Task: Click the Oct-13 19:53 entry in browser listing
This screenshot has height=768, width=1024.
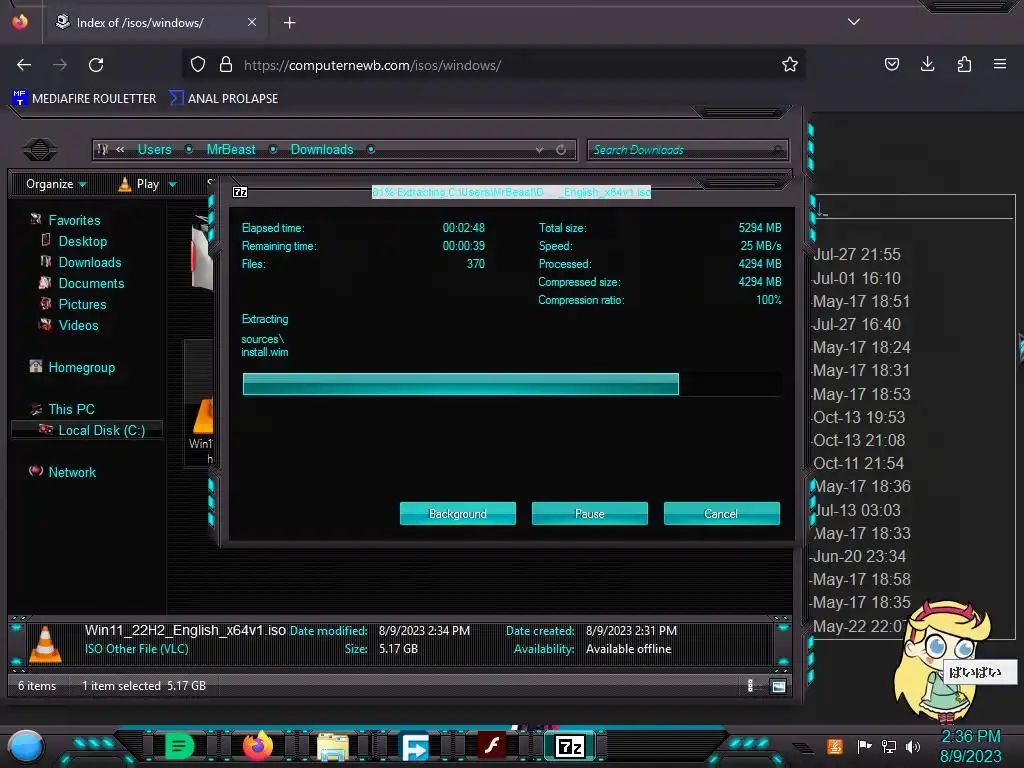Action: 859,417
